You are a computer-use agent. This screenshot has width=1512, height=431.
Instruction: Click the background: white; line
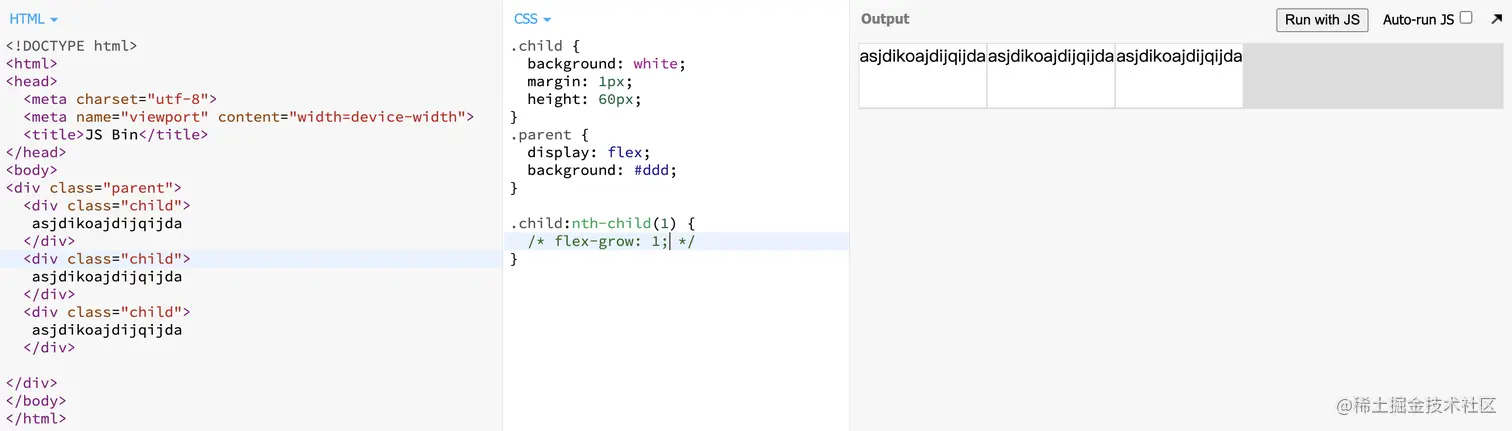click(607, 63)
